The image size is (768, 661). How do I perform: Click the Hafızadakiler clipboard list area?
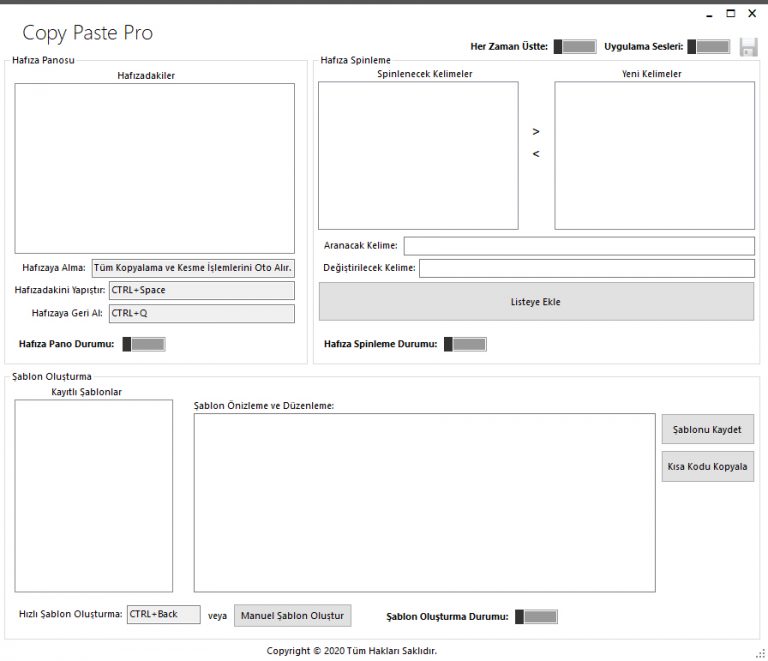click(155, 168)
